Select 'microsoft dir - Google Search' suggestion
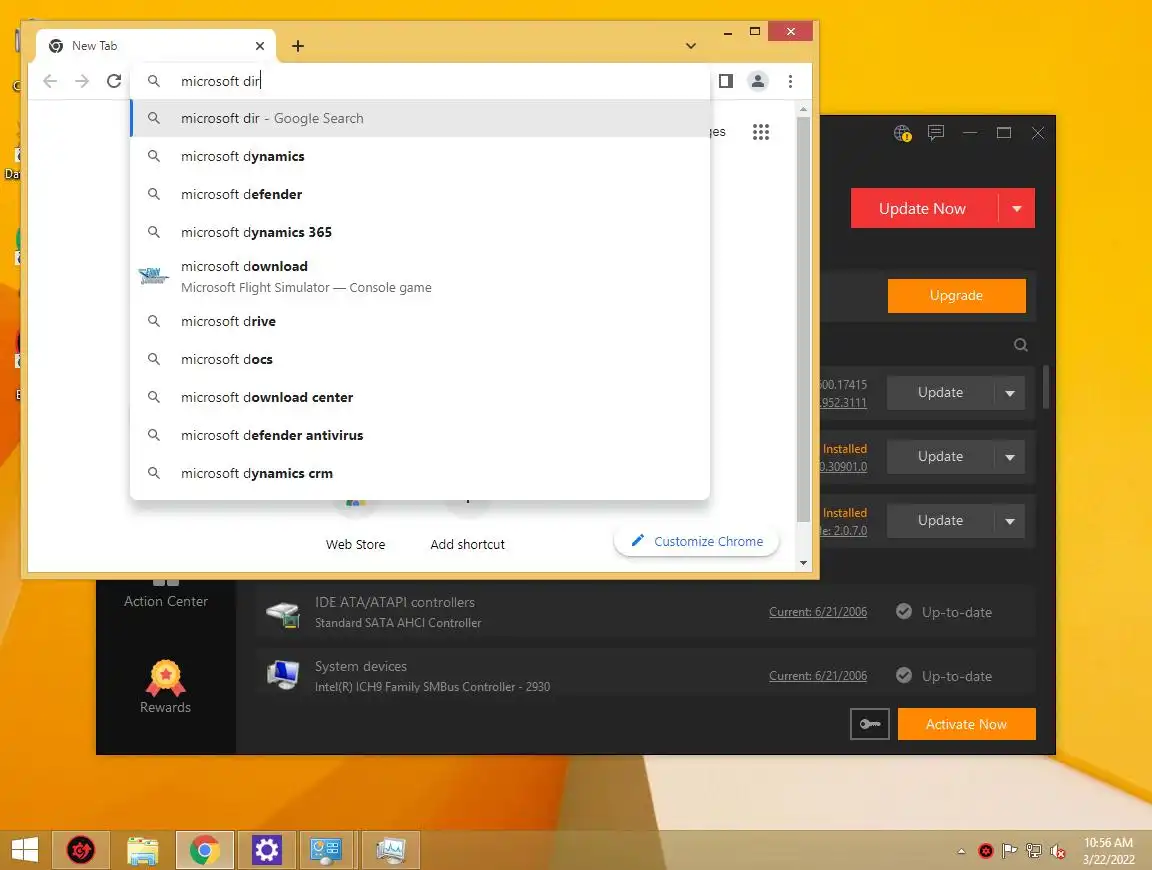1152x870 pixels. coord(420,118)
